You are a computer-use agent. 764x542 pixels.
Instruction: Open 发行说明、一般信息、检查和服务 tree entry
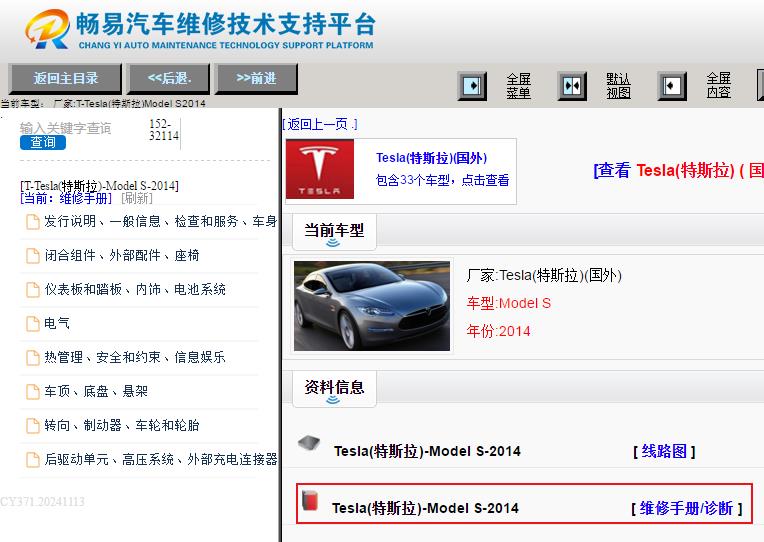160,221
